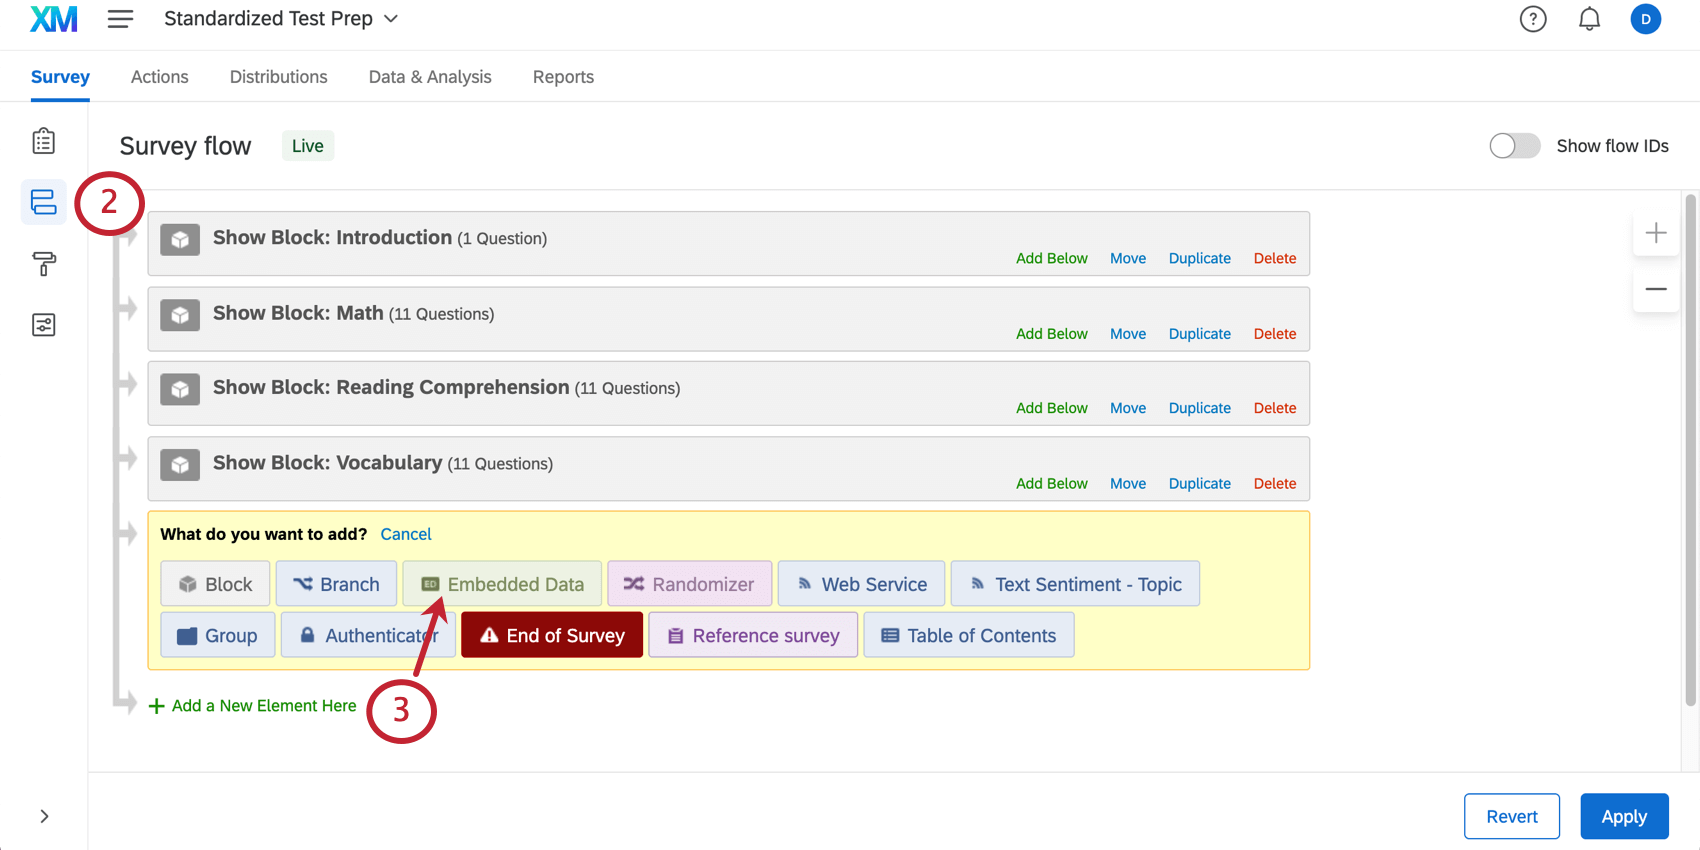
Task: Click Add a New Element Here
Action: tap(253, 706)
